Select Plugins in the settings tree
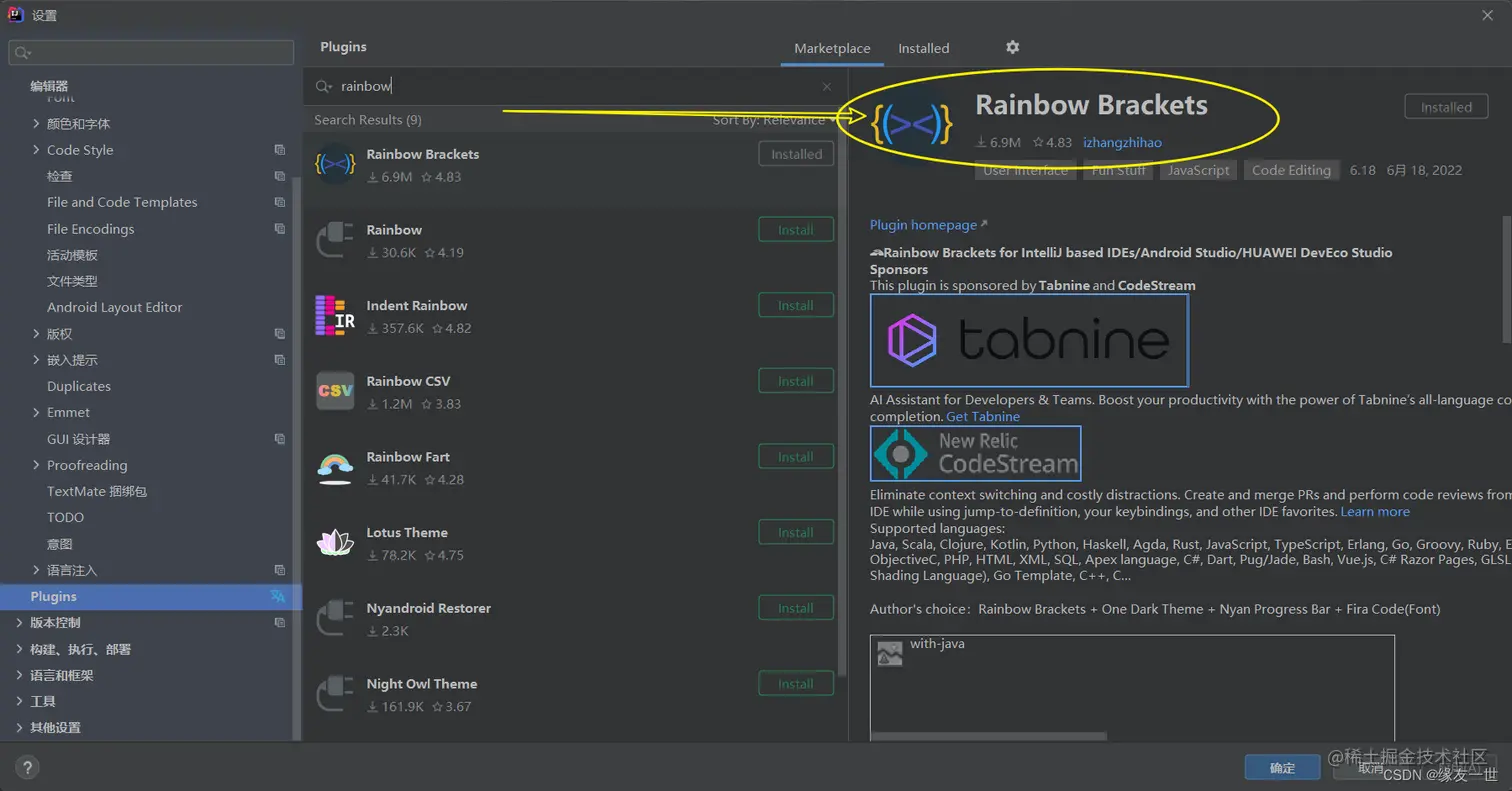The height and width of the screenshot is (791, 1512). point(150,596)
